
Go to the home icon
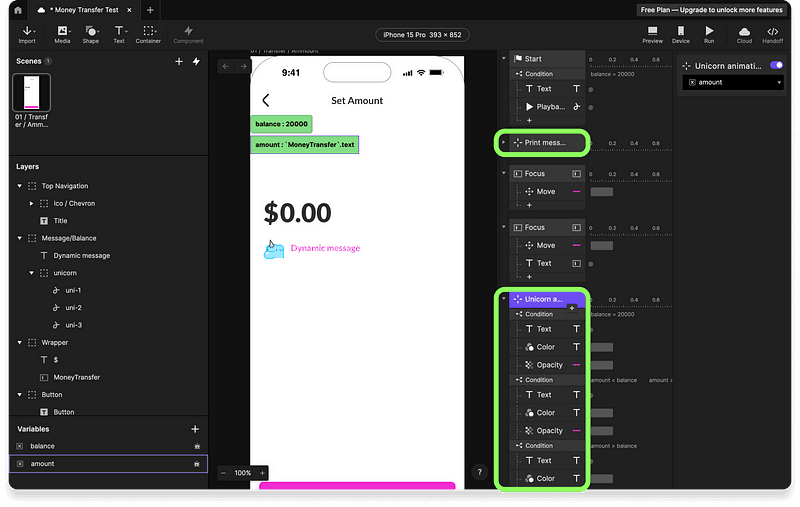[18, 10]
